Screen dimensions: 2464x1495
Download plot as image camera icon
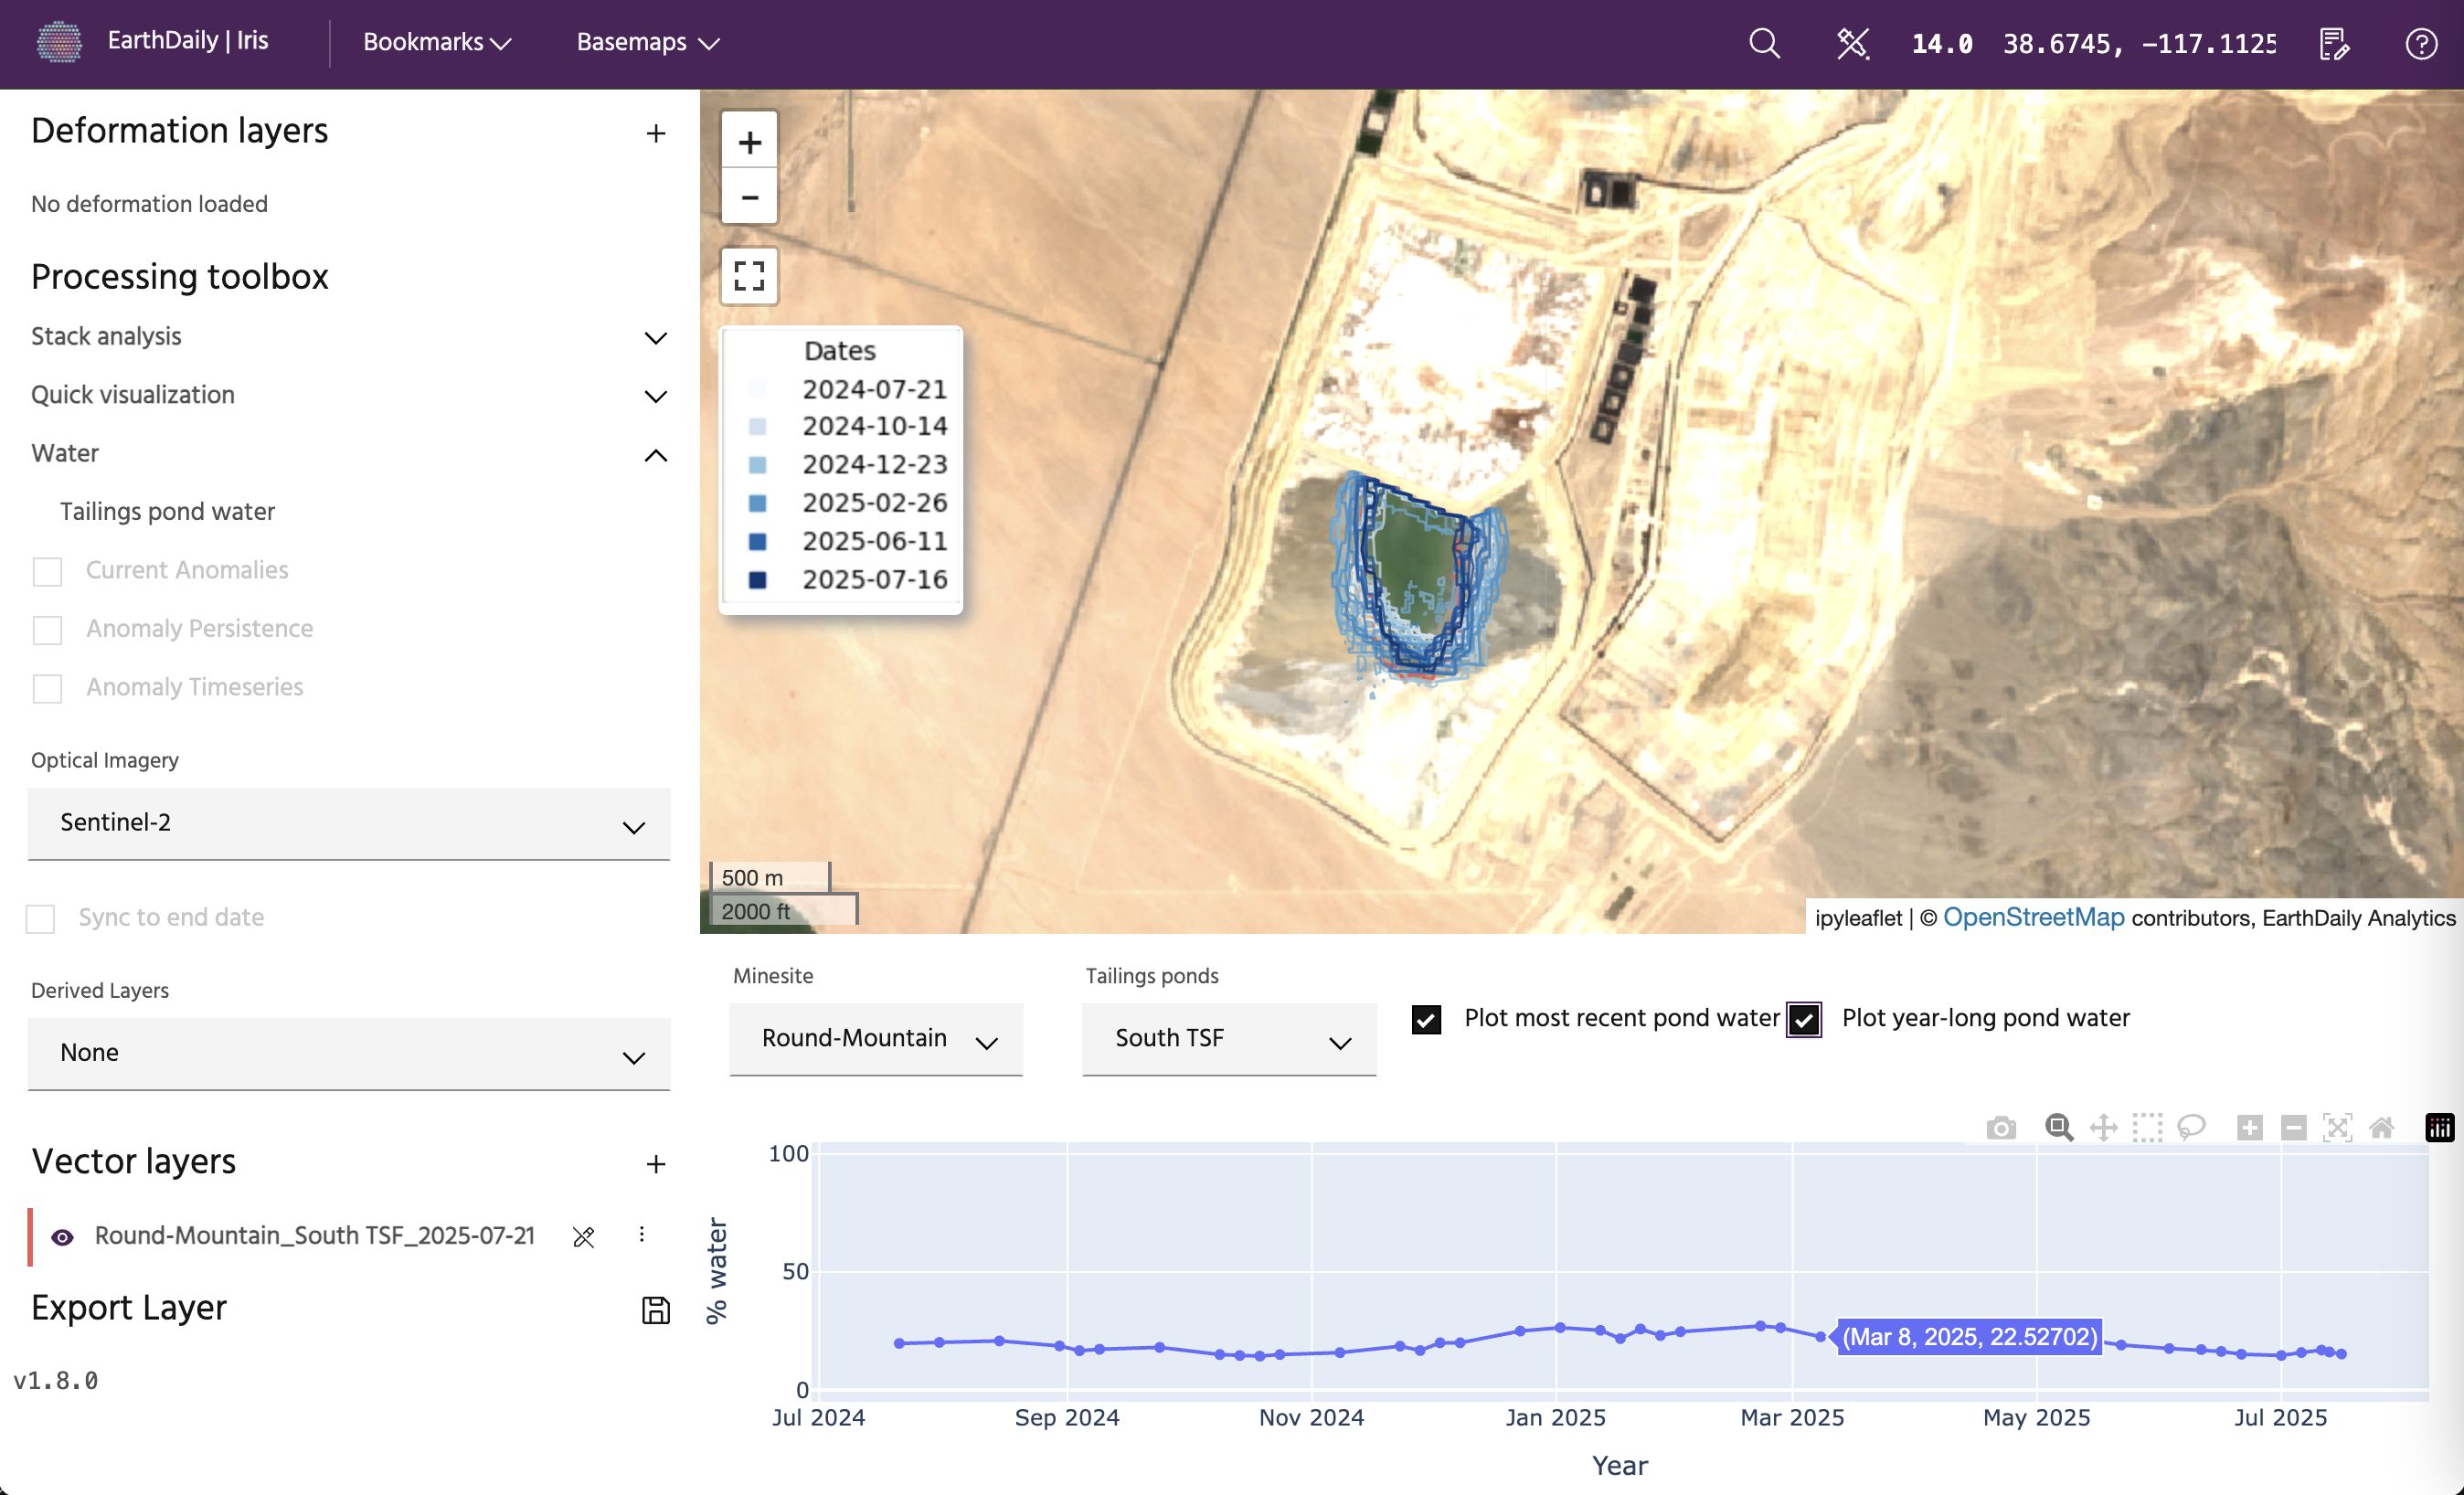click(2000, 1128)
